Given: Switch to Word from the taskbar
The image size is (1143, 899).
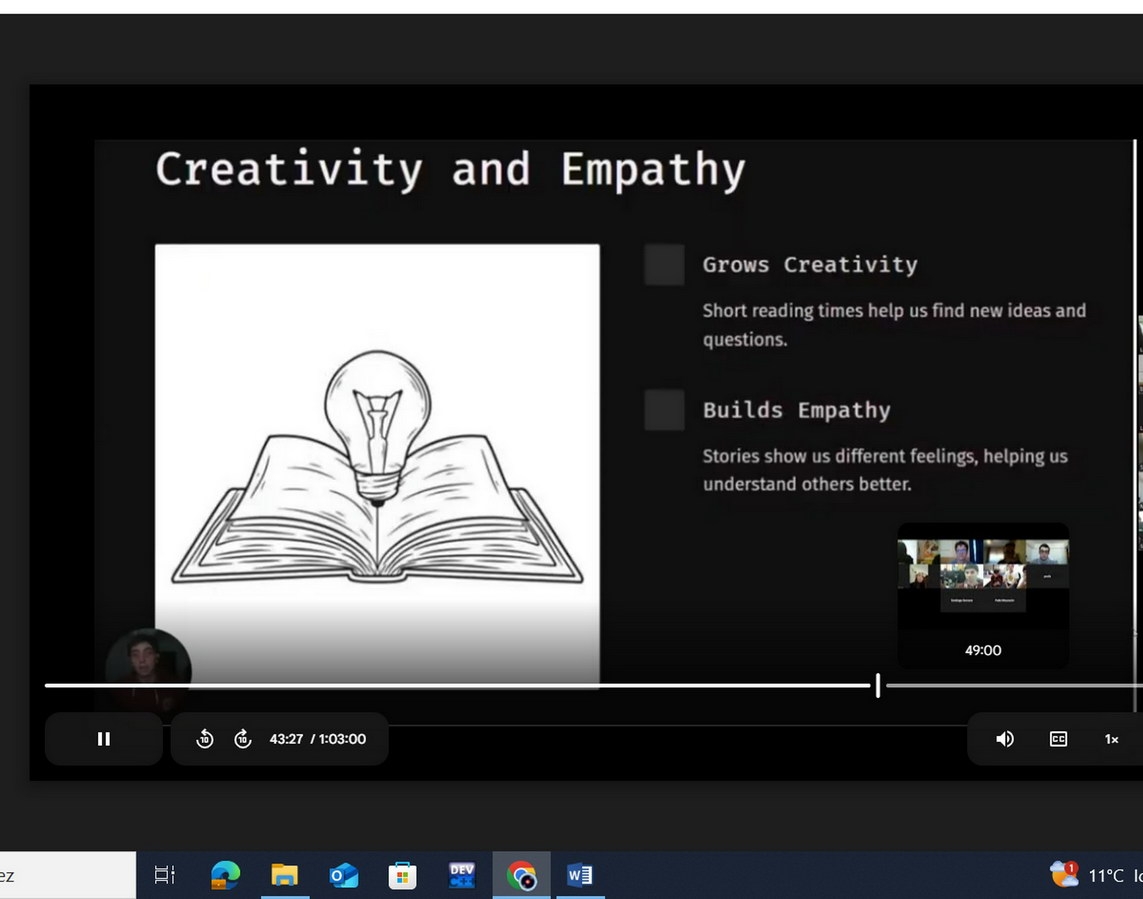Looking at the screenshot, I should point(579,876).
